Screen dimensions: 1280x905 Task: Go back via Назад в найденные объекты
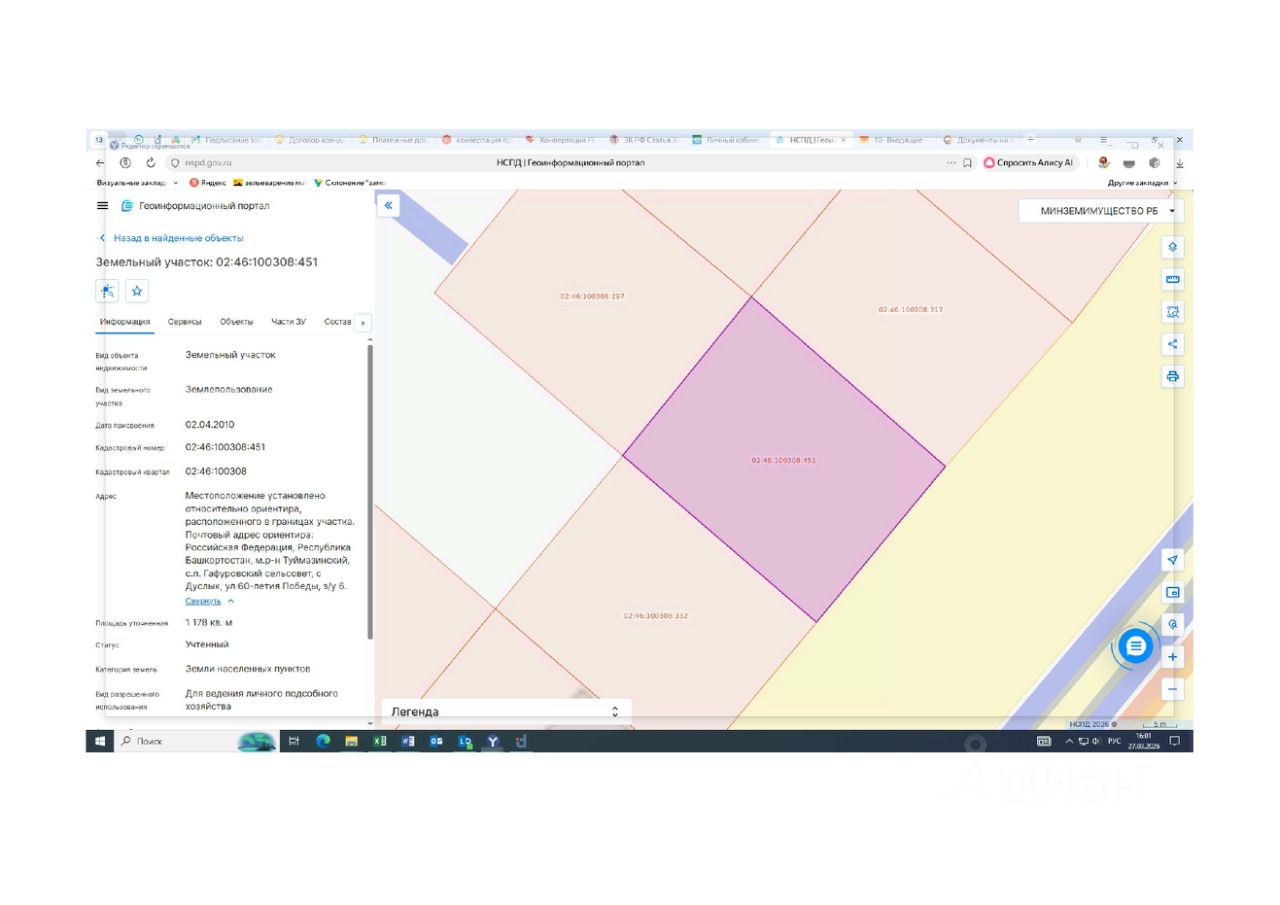171,238
